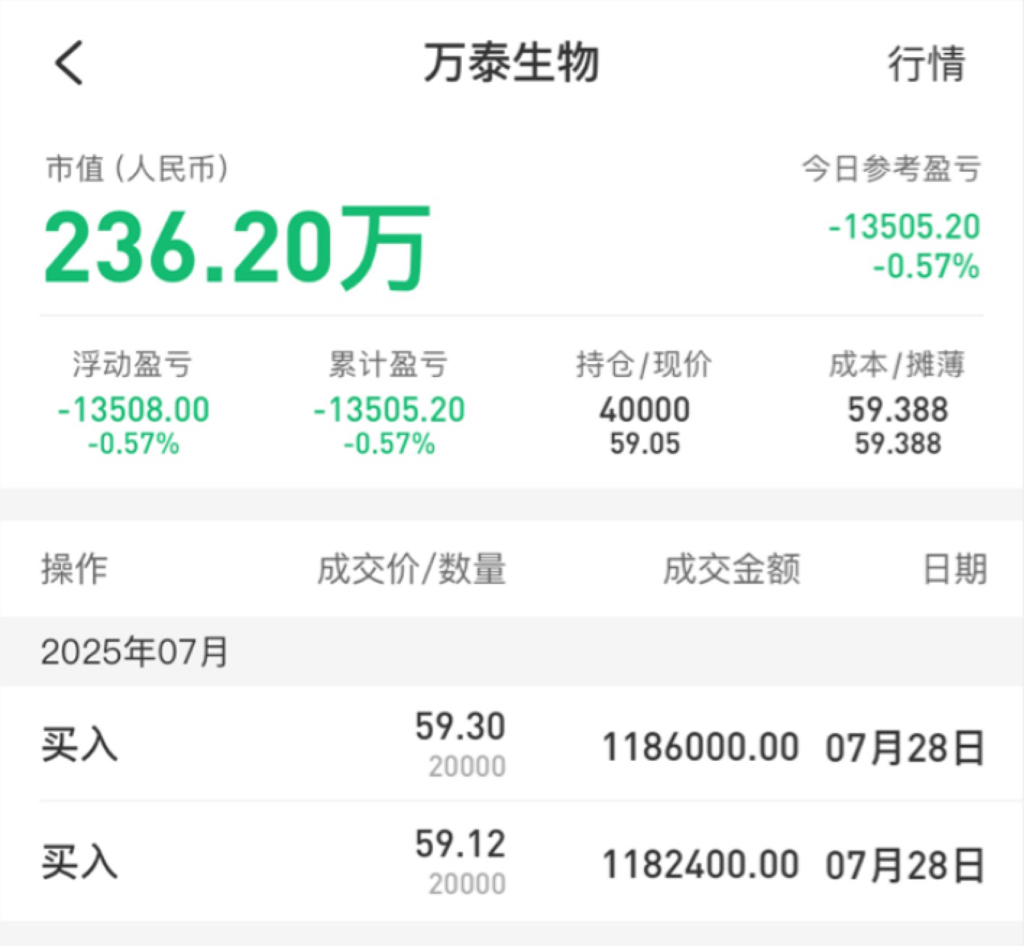The height and width of the screenshot is (946, 1024).
Task: Open the 买入 trade at price 59.12
Action: point(512,862)
